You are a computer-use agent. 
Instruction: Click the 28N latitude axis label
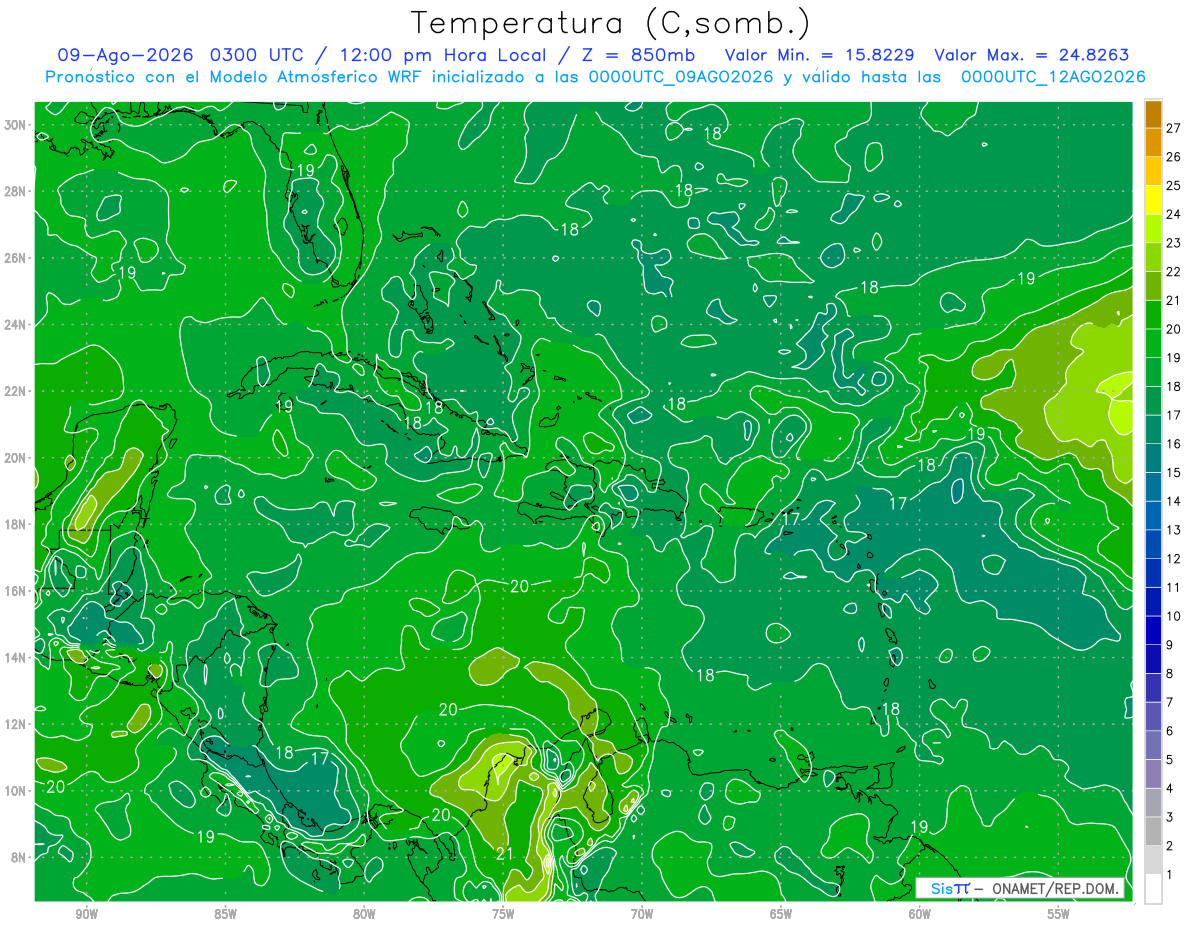pyautogui.click(x=14, y=191)
